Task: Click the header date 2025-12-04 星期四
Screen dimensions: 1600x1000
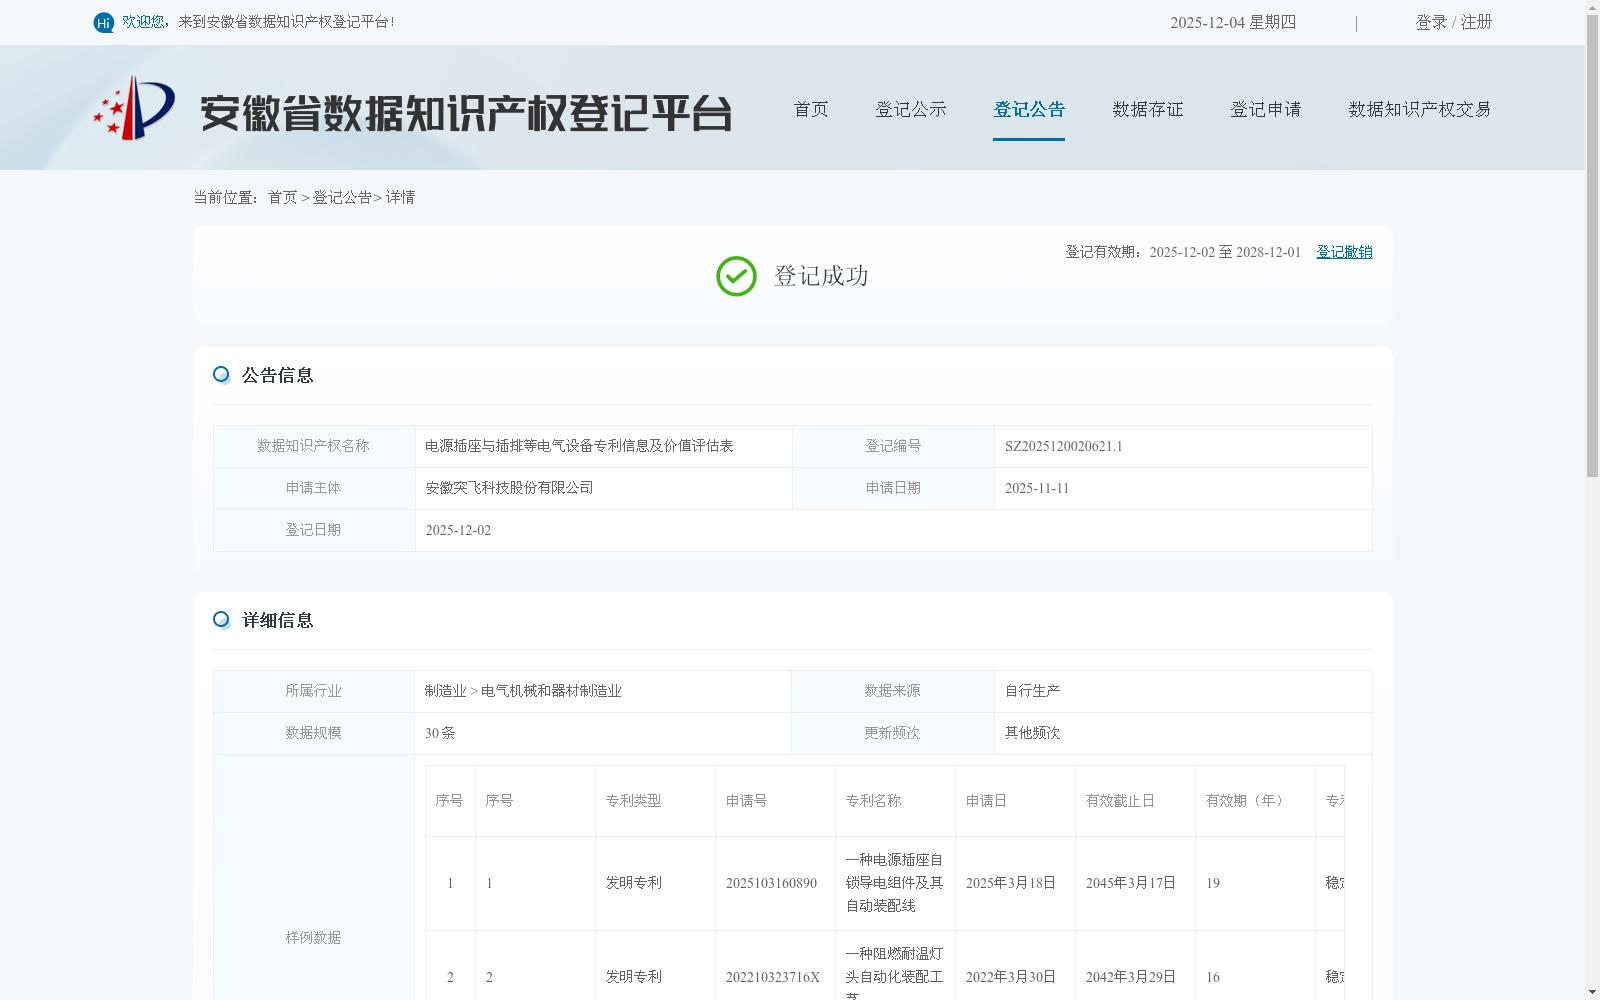Action: coord(1233,22)
